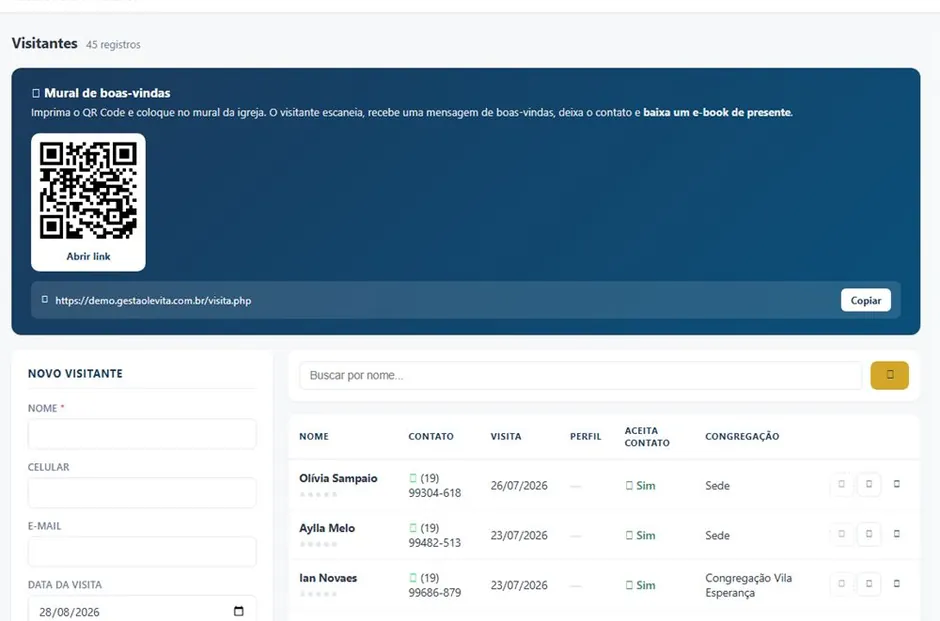Click the Congregação column header

742,436
